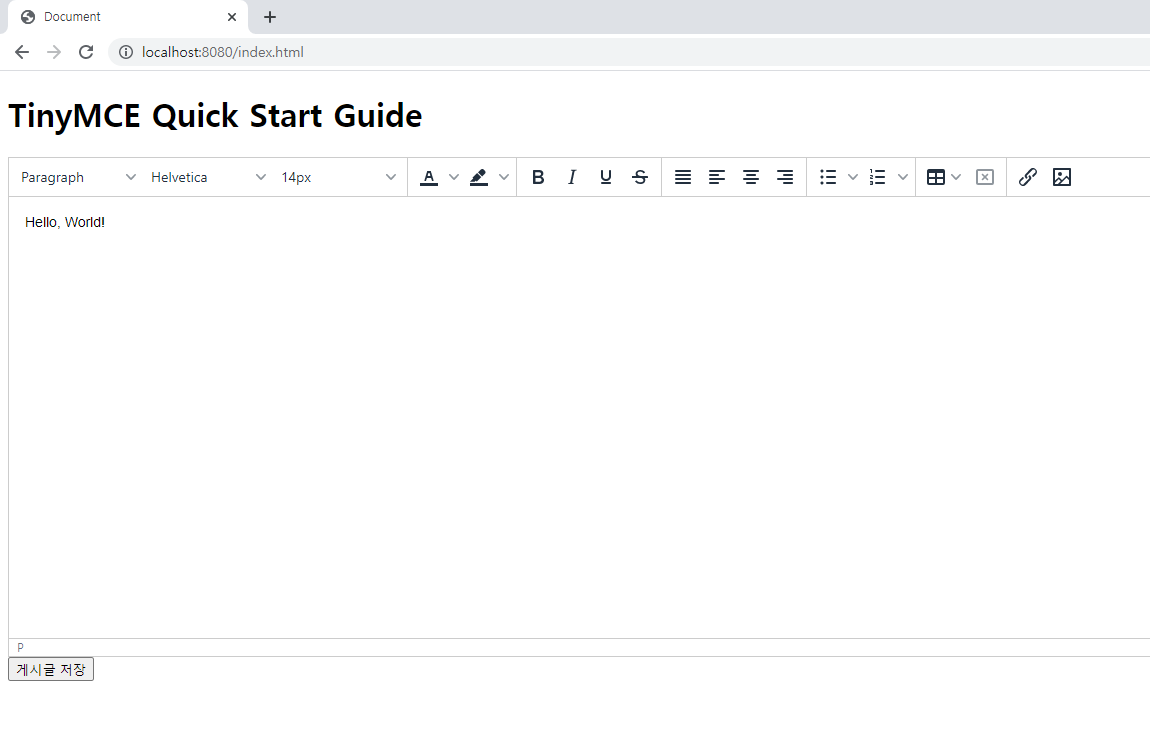Insert a numbered list
The image size is (1150, 734).
[x=878, y=177]
